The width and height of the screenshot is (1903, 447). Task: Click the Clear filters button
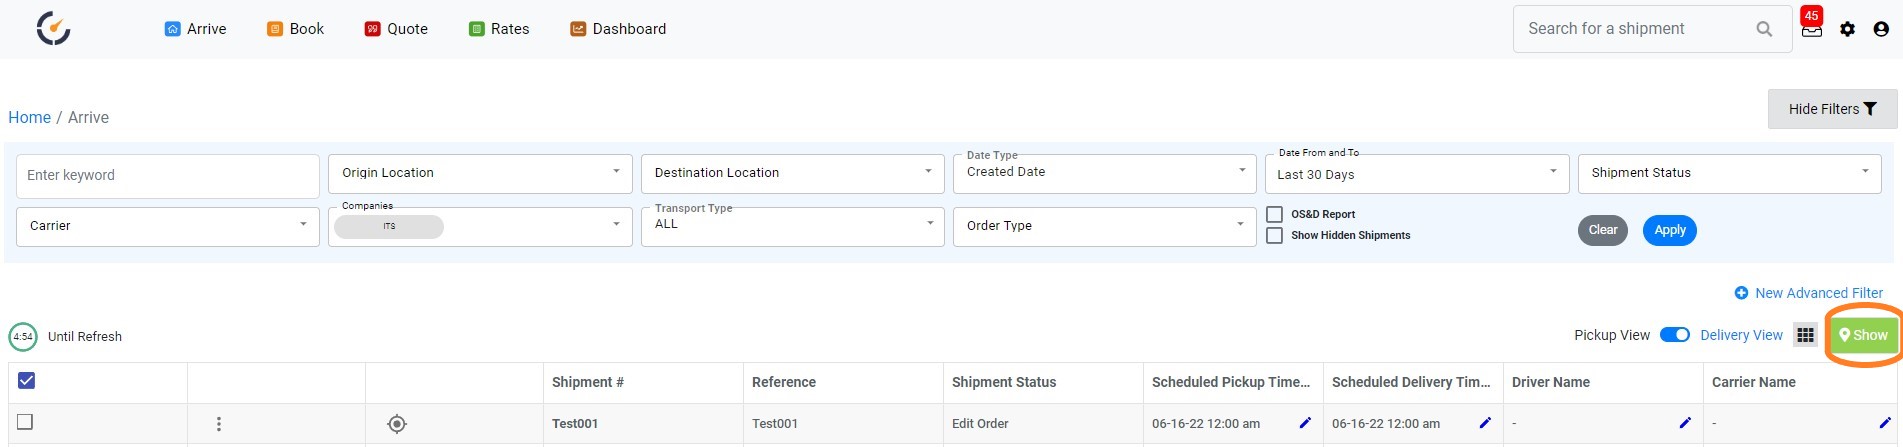(x=1603, y=230)
